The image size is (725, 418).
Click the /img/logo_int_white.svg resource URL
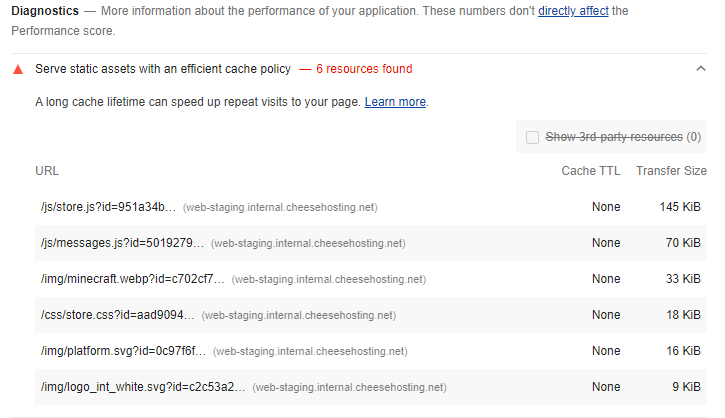pyautogui.click(x=141, y=387)
